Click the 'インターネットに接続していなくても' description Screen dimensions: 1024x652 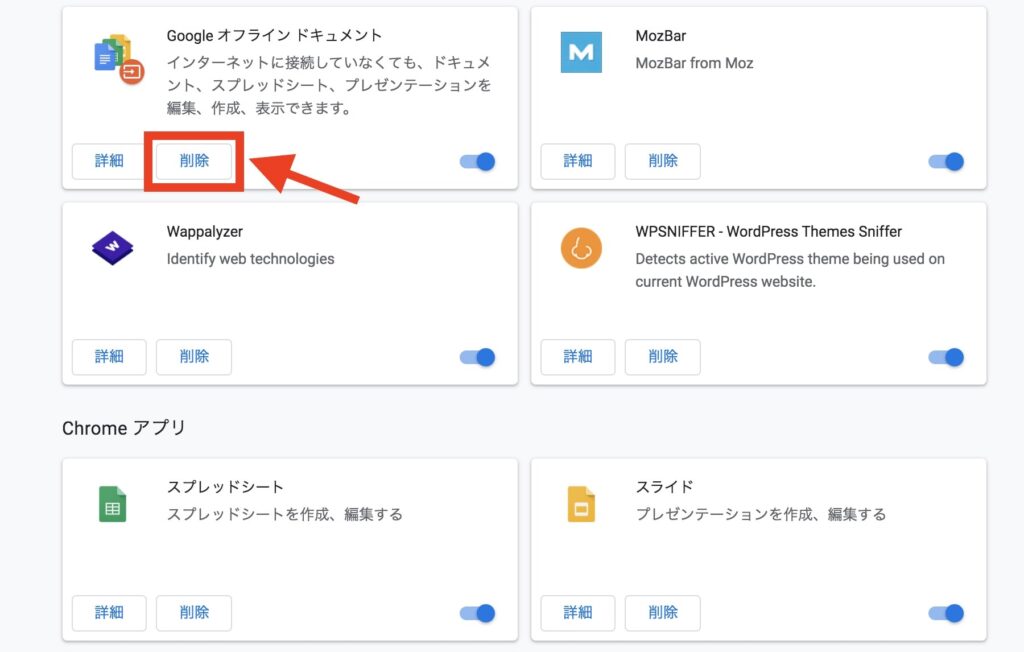[328, 86]
